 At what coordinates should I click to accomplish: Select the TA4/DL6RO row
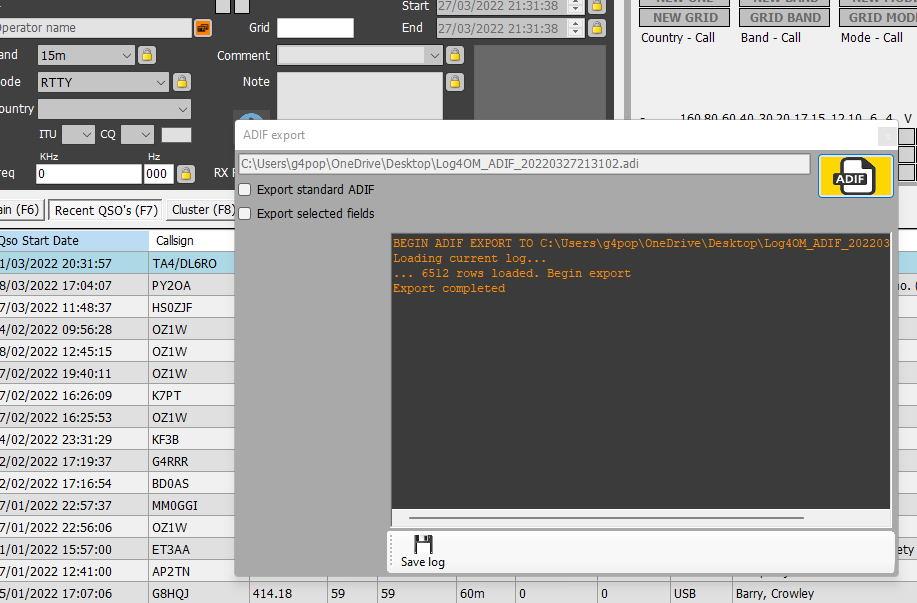tap(117, 264)
